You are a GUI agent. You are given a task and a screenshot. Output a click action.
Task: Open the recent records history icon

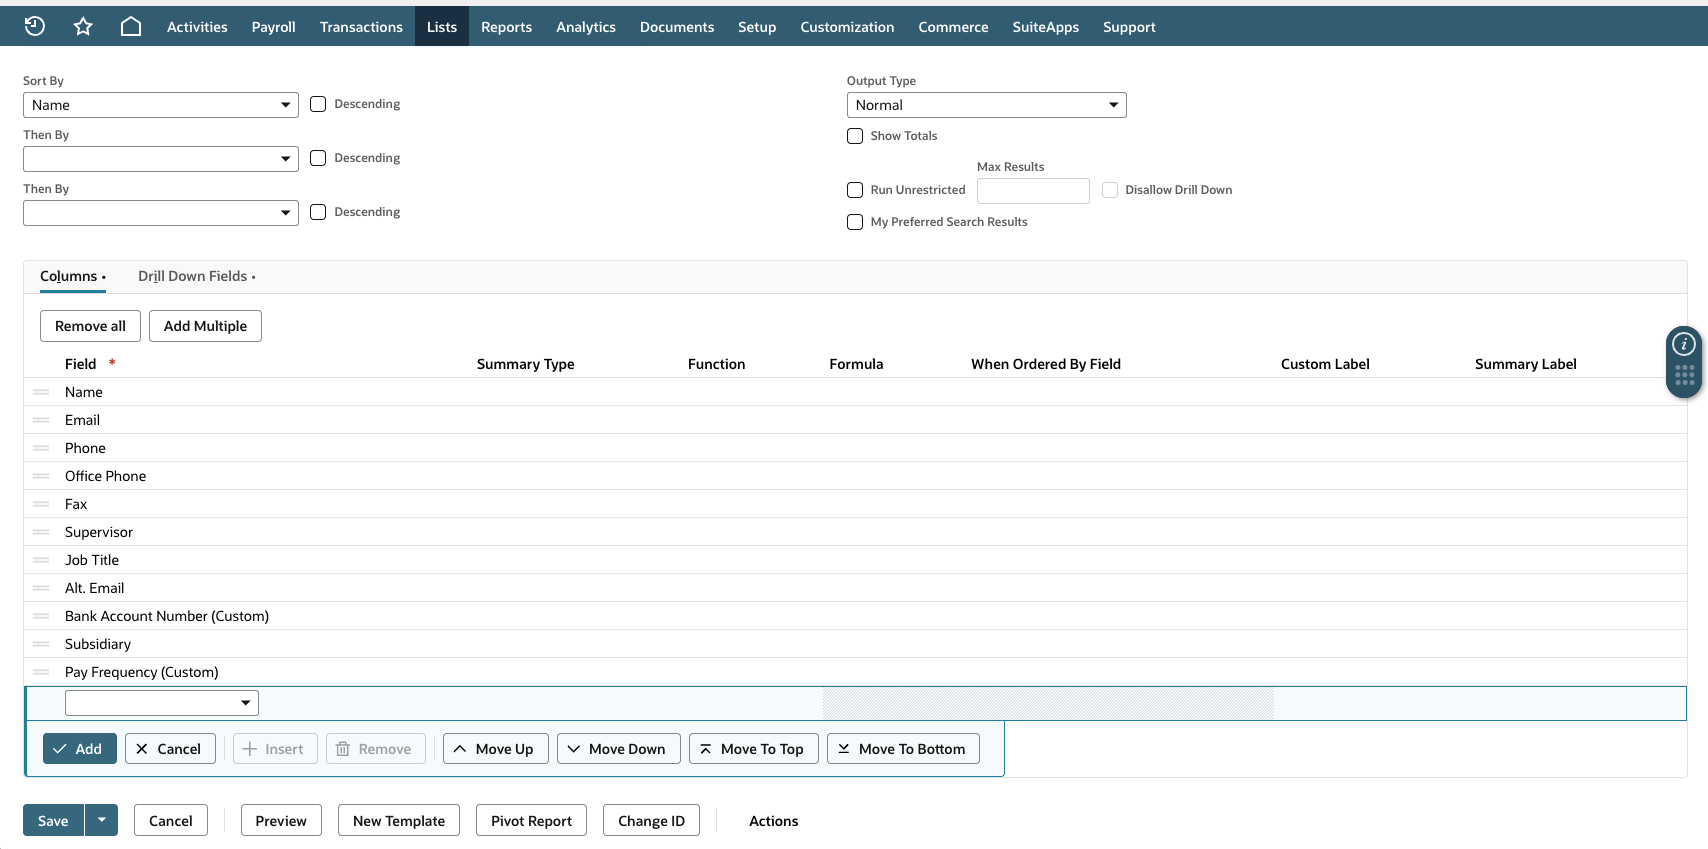coord(35,26)
